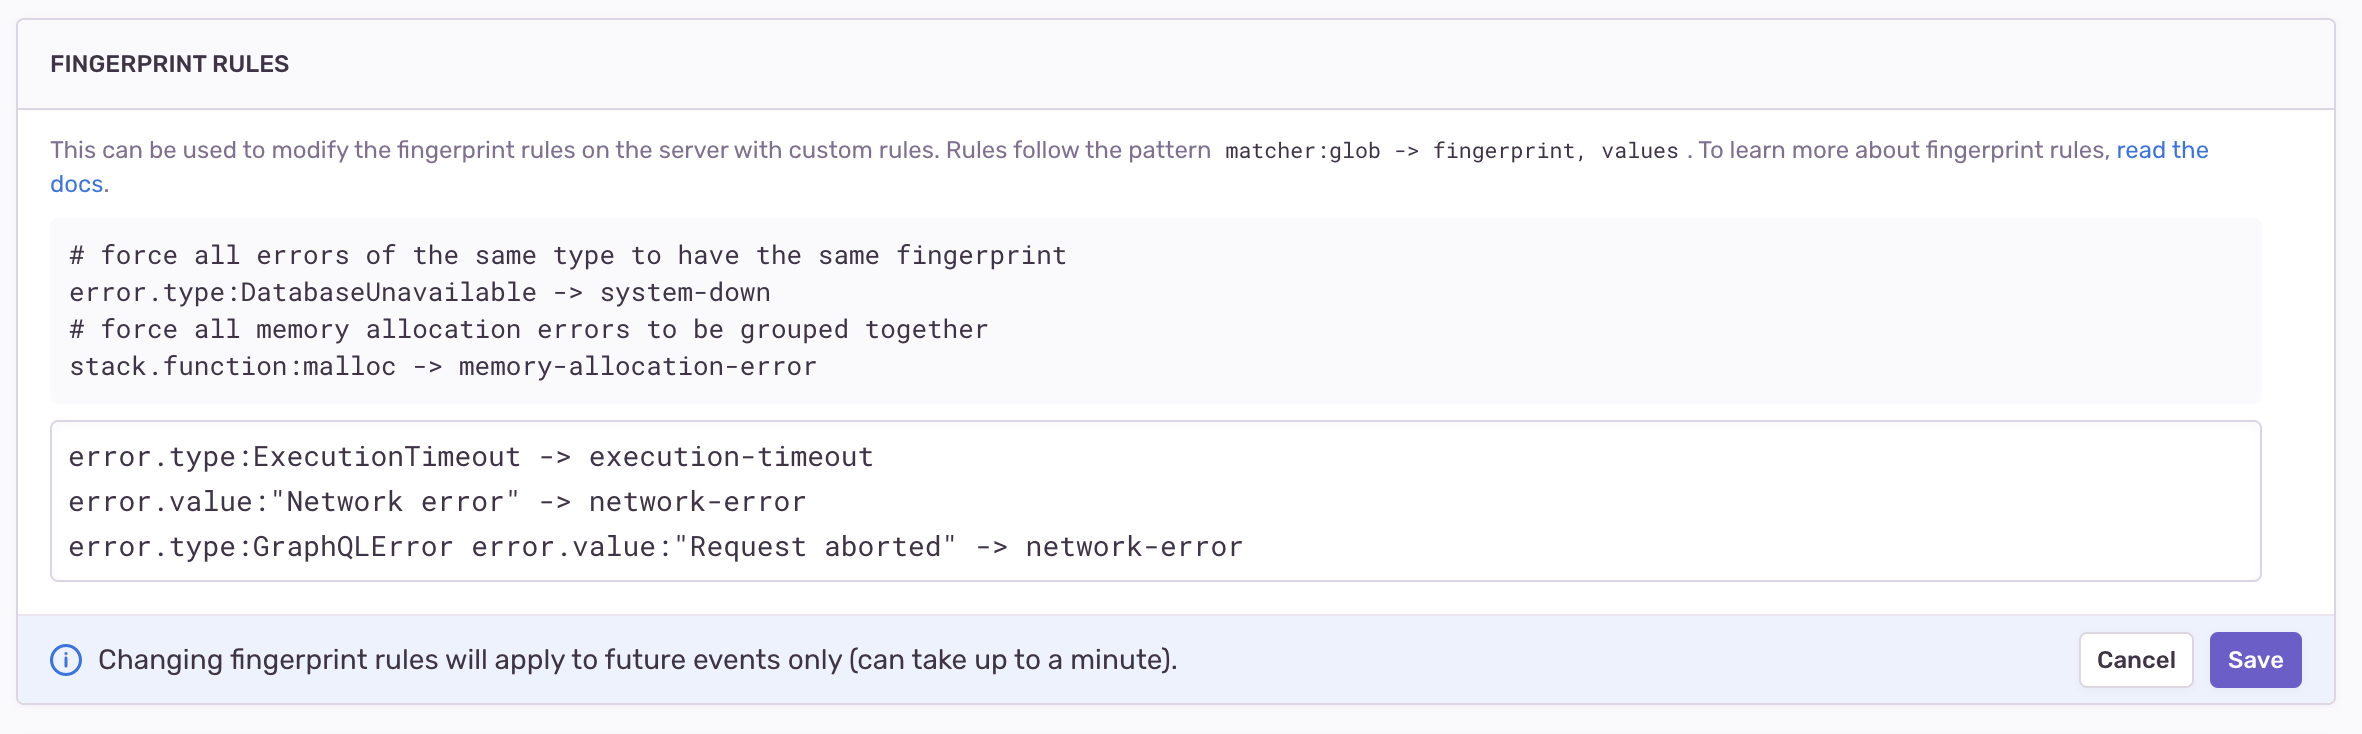Click the FINGERPRINT RULES header
This screenshot has height=734, width=2362.
(170, 65)
